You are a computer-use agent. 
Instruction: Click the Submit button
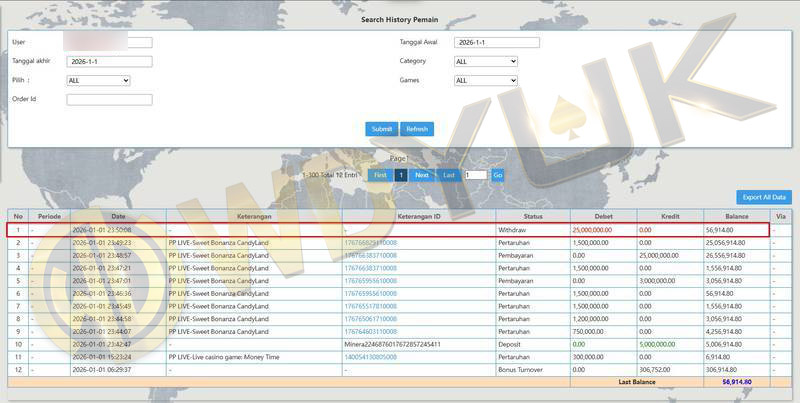tap(381, 129)
